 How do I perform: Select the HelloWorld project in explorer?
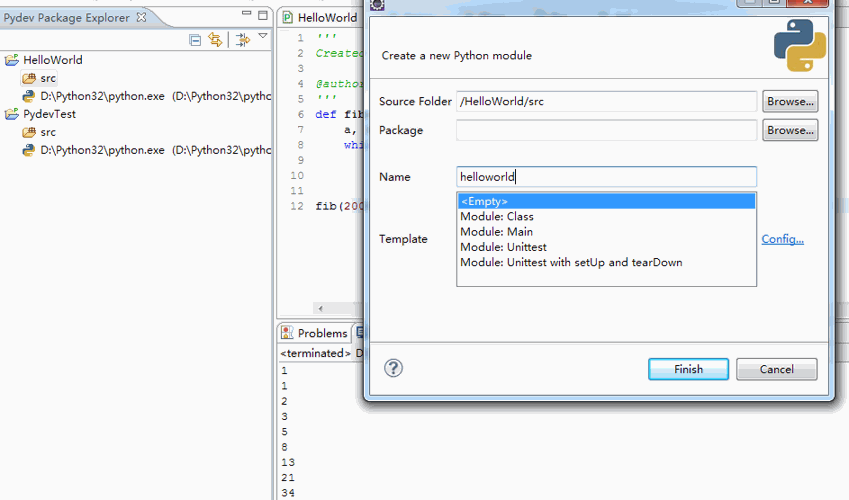pyautogui.click(x=53, y=60)
